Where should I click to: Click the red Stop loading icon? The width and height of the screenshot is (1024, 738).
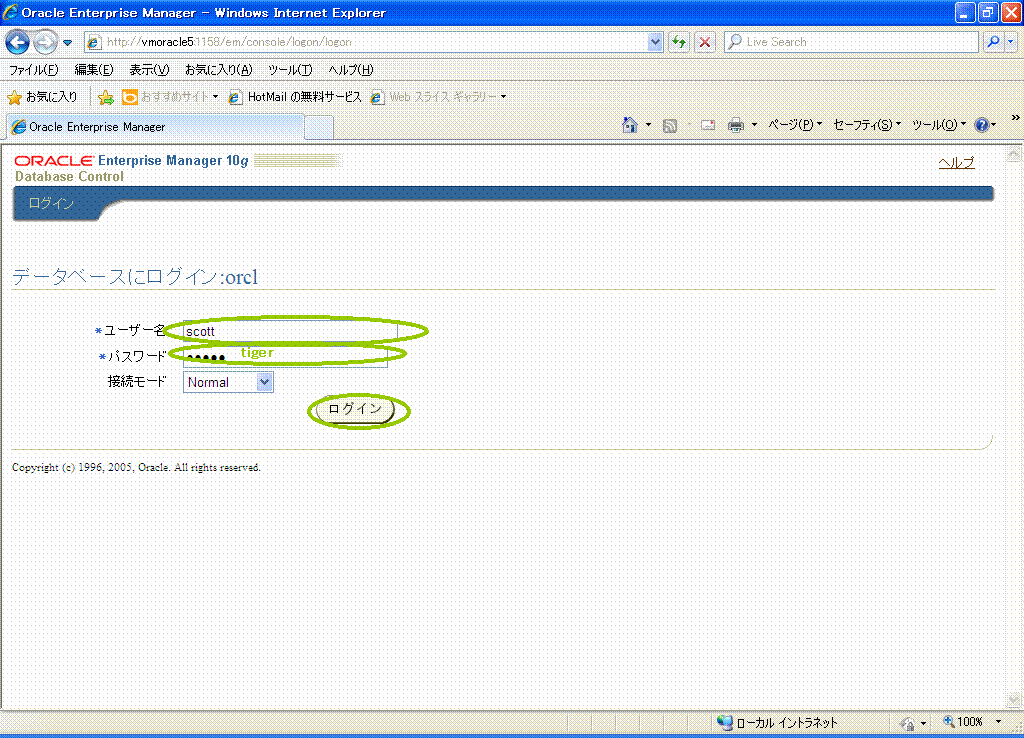[705, 42]
